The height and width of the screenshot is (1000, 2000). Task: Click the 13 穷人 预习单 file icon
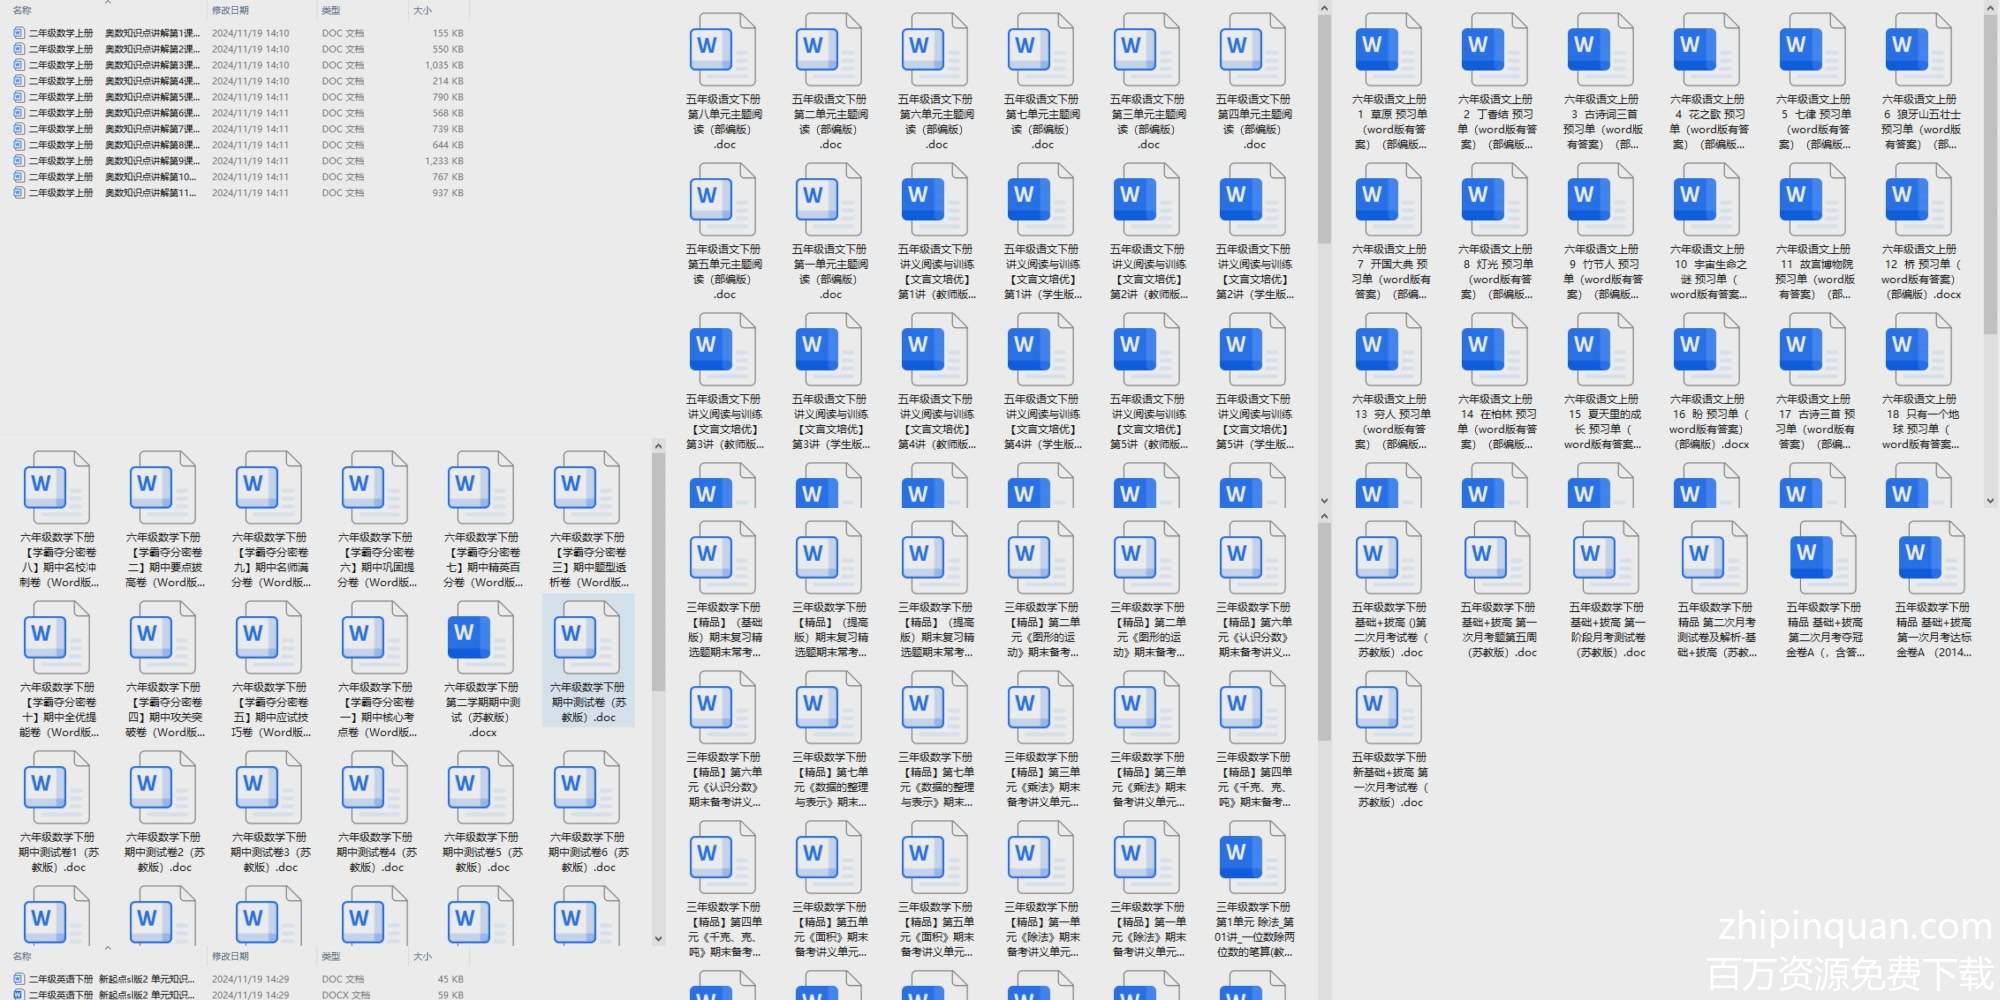1389,349
